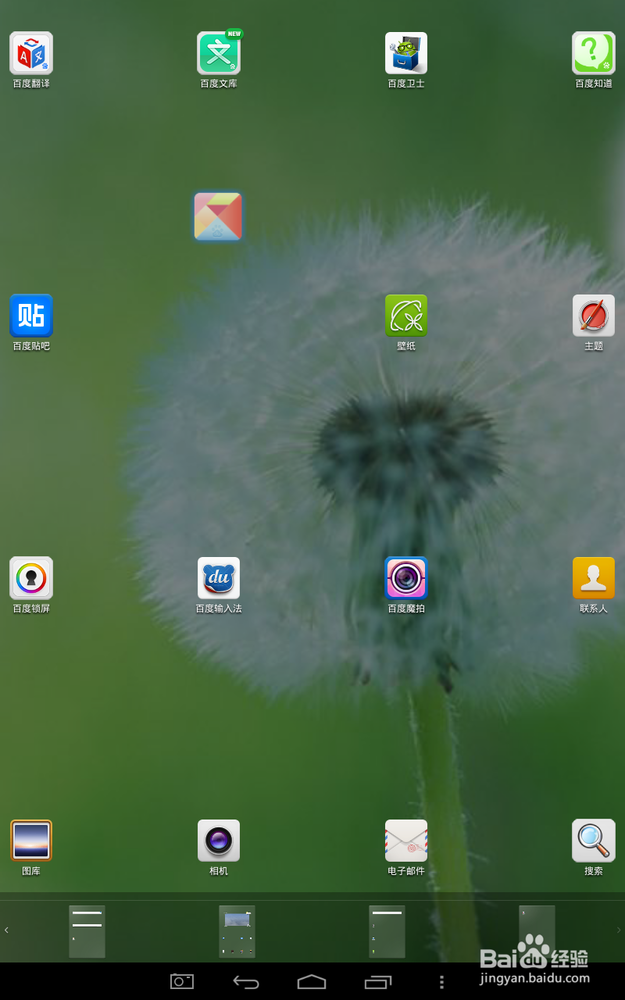Open the 百度贴吧 app

click(x=31, y=316)
